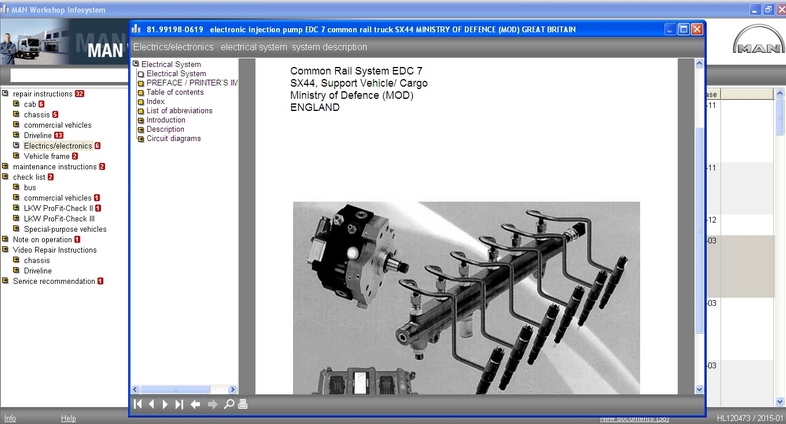Open PREFACE / PRINTER'S IMPRINT section

point(192,83)
